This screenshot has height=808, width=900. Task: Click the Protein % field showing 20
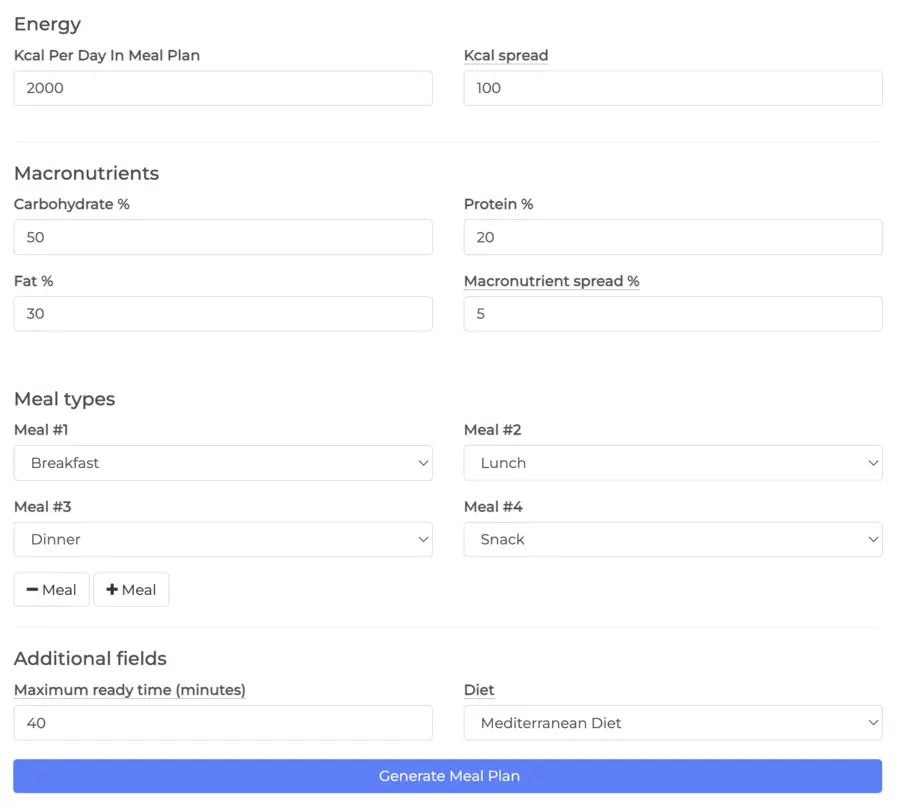click(672, 237)
